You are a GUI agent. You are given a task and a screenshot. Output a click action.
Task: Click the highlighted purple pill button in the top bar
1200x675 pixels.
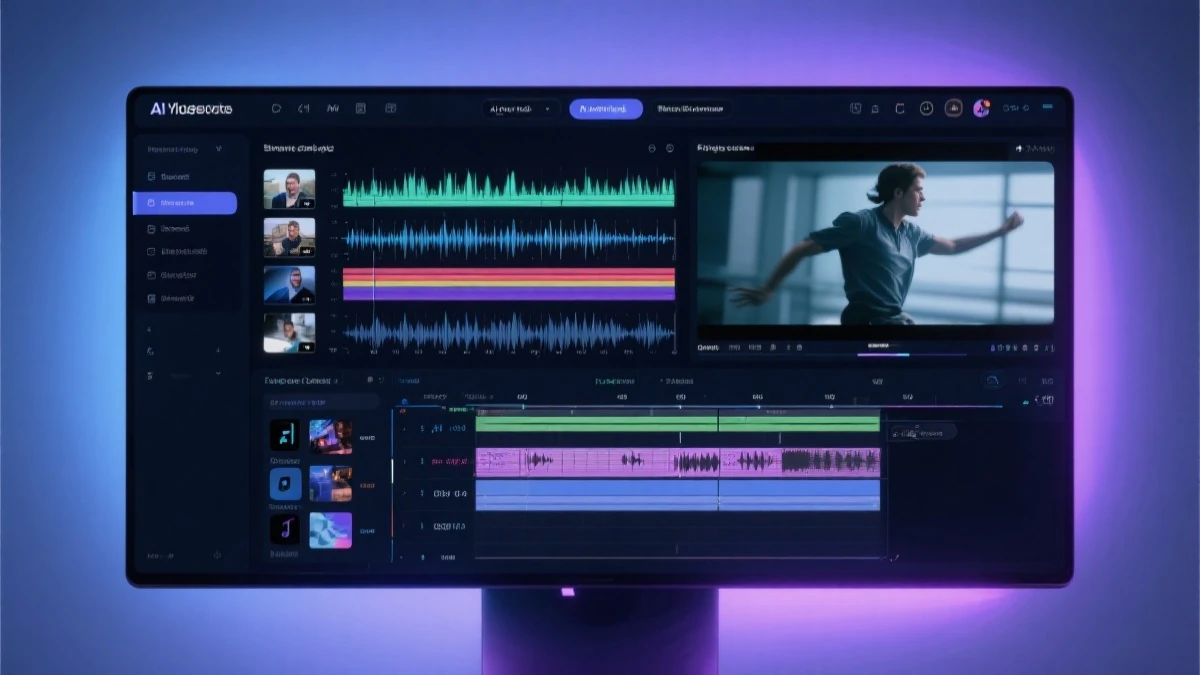coord(606,109)
